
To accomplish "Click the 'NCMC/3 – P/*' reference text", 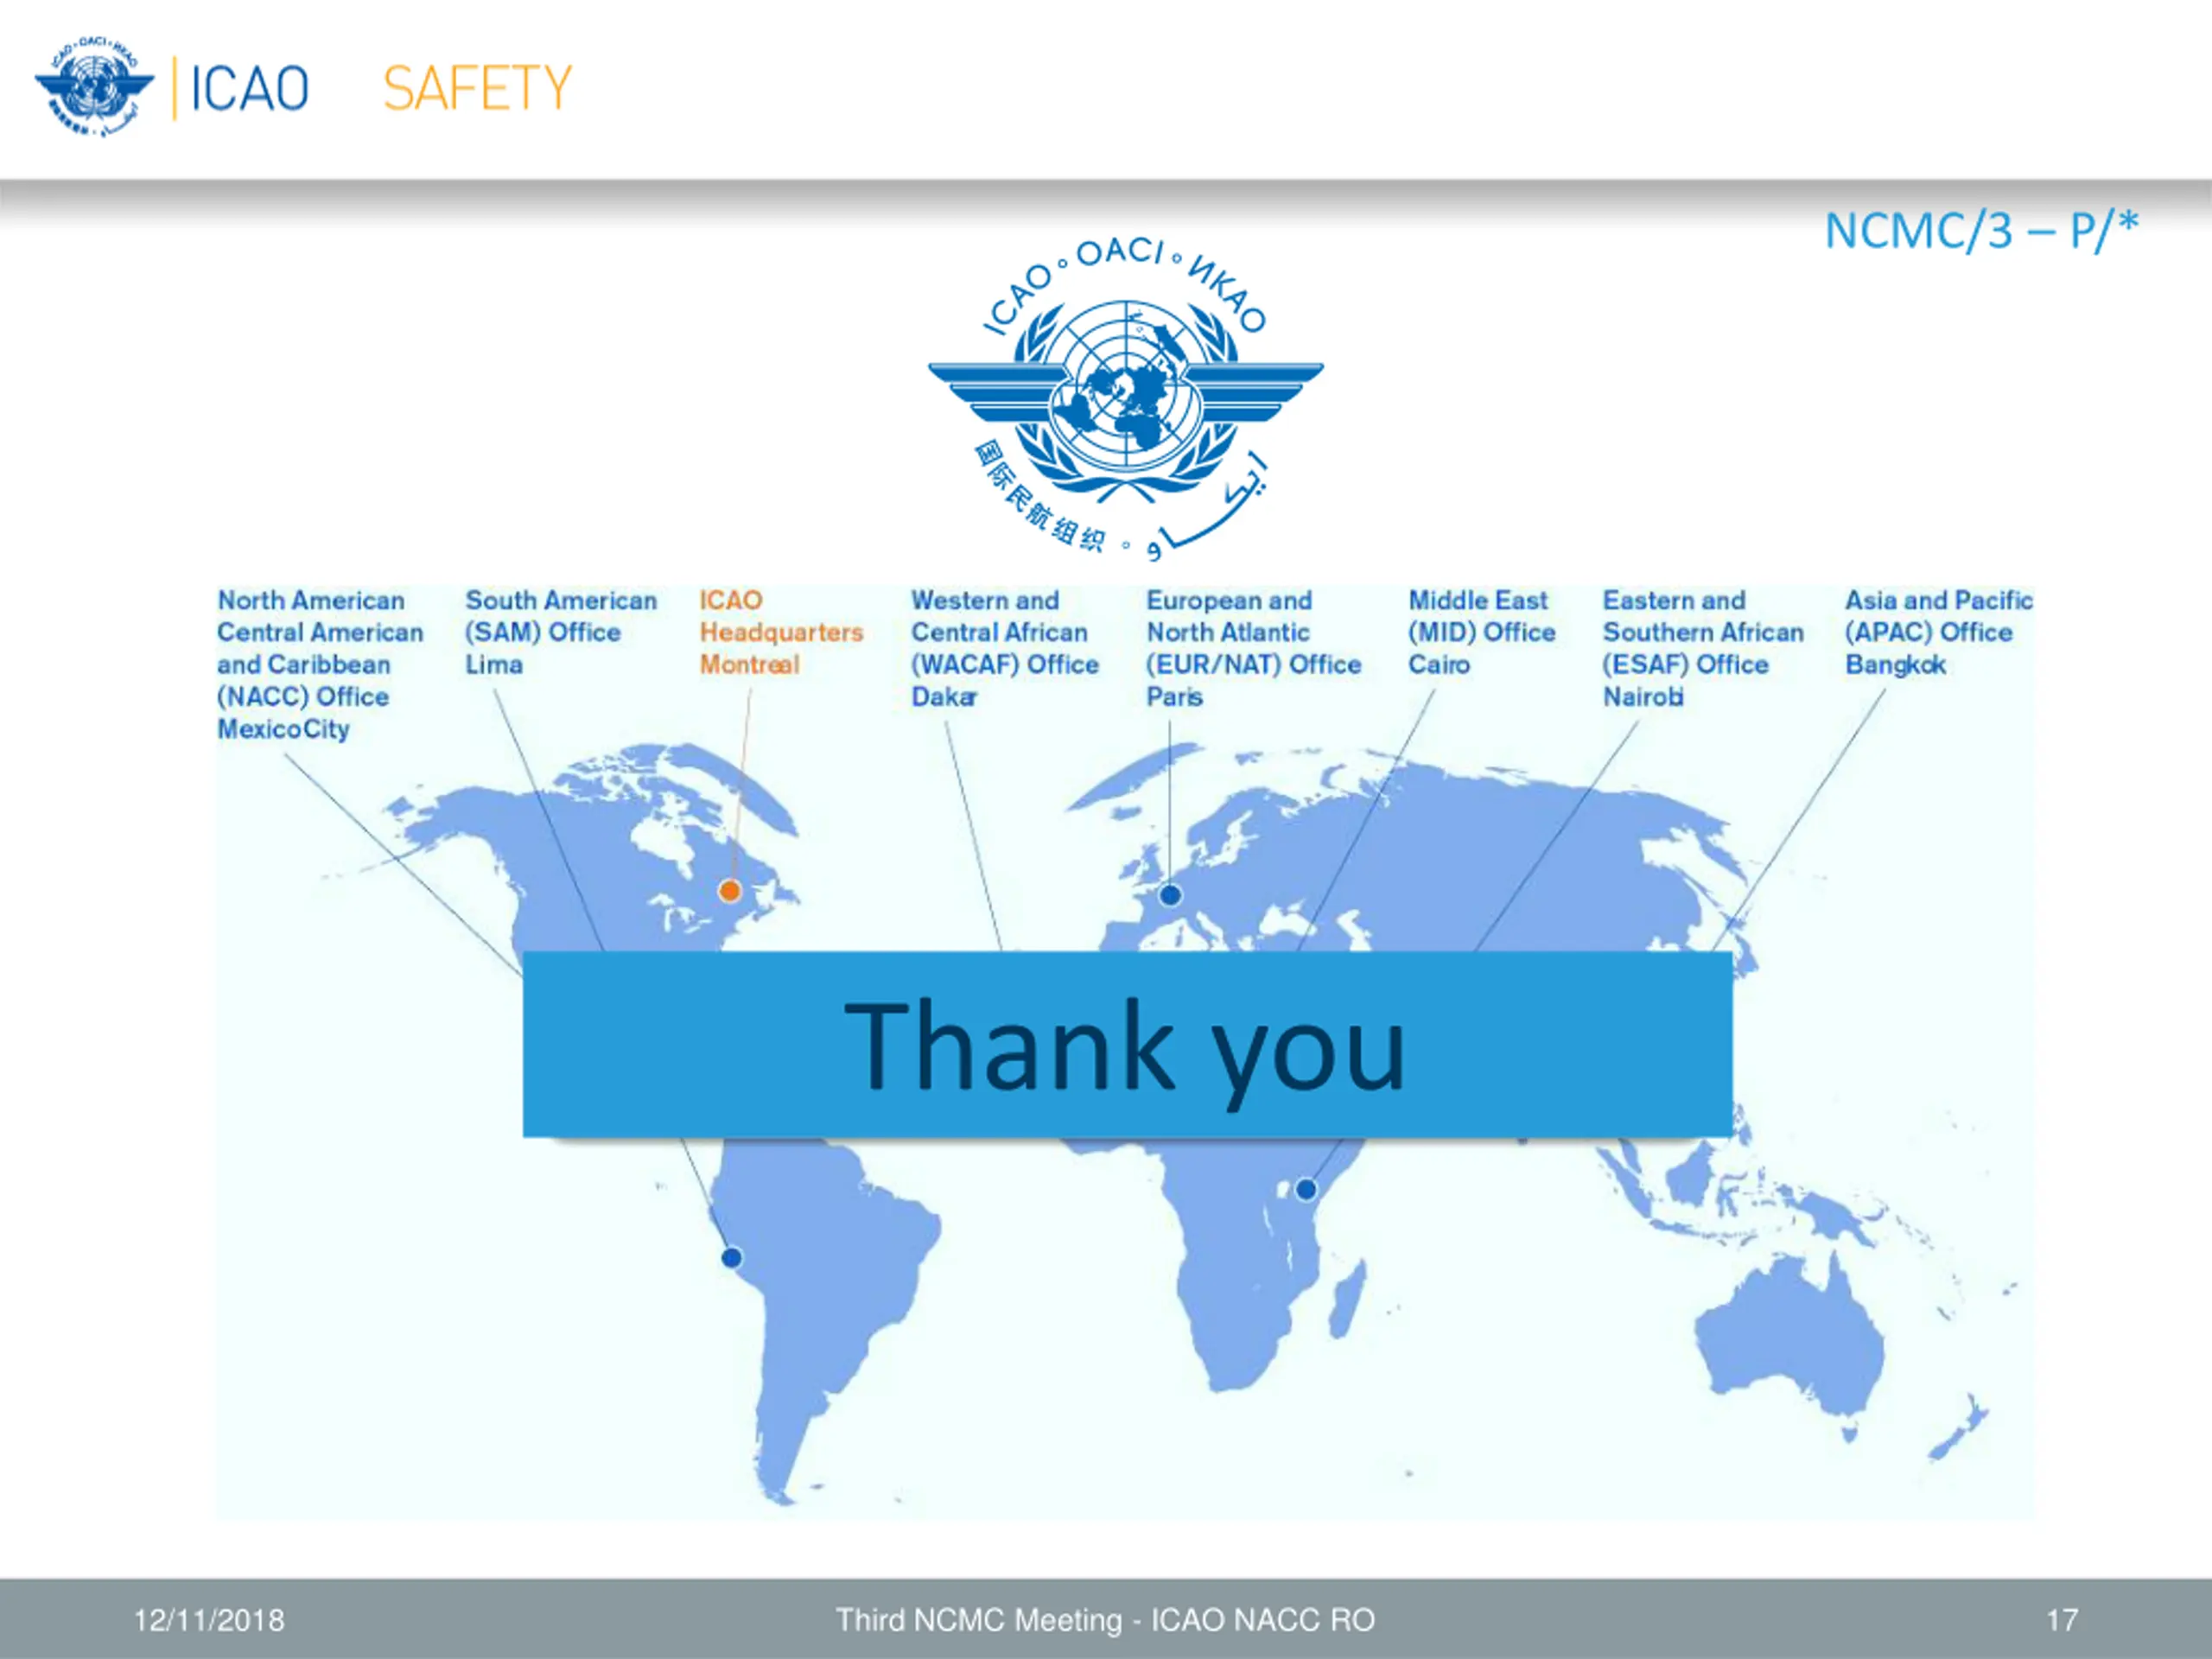I will (x=1981, y=231).
